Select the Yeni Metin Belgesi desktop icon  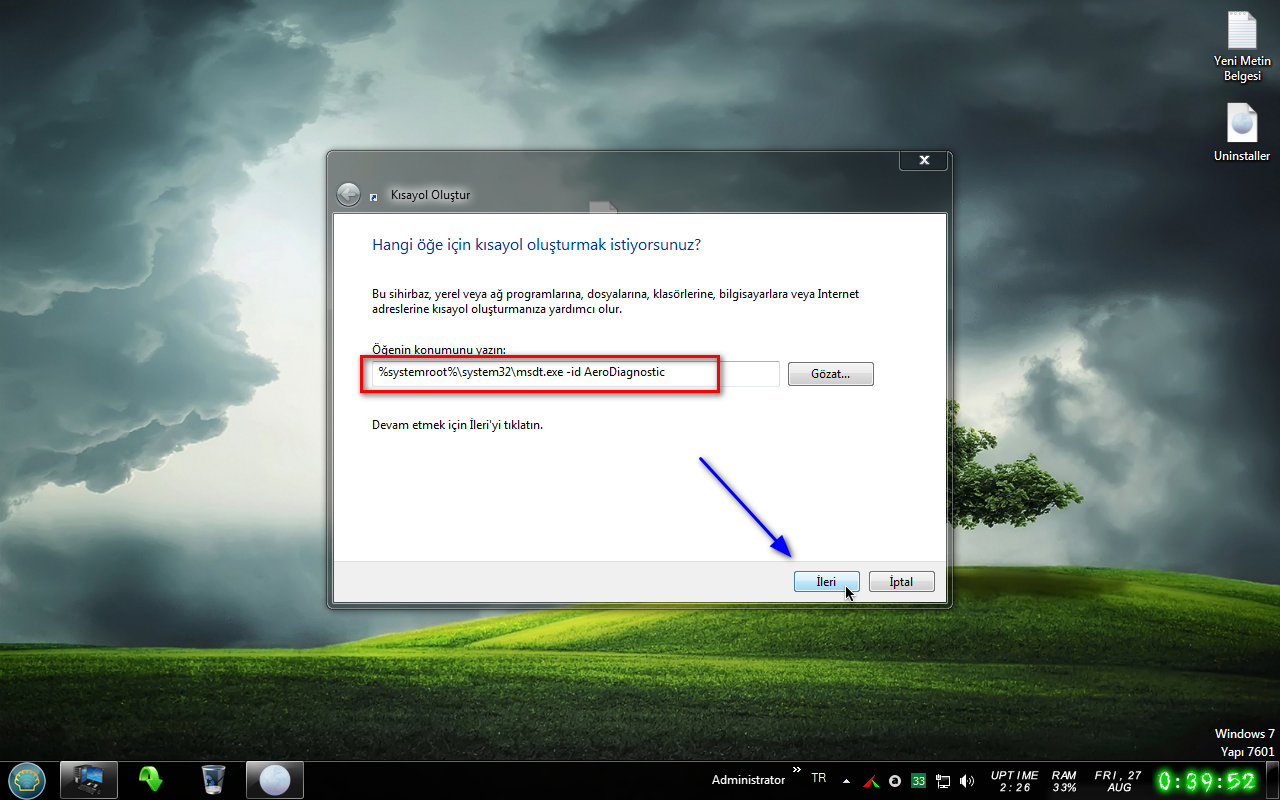(1242, 47)
